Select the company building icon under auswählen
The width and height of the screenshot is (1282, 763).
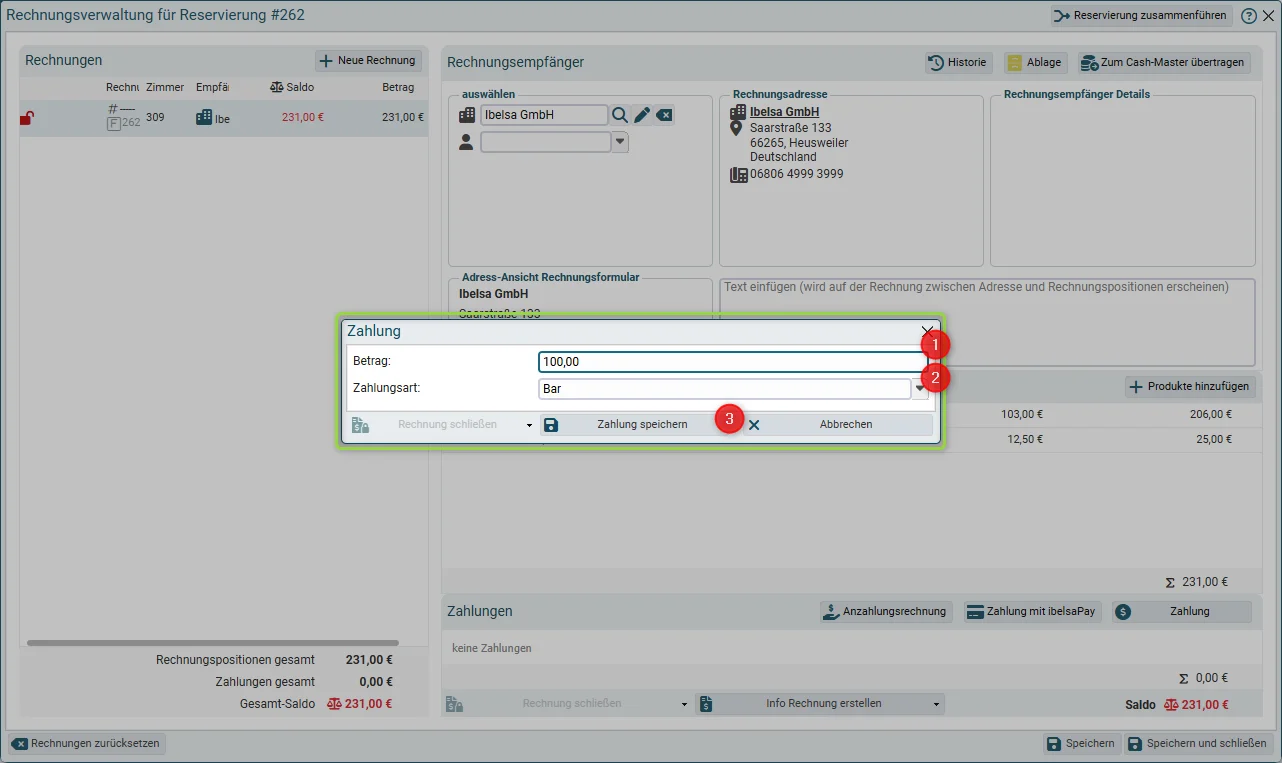[467, 115]
